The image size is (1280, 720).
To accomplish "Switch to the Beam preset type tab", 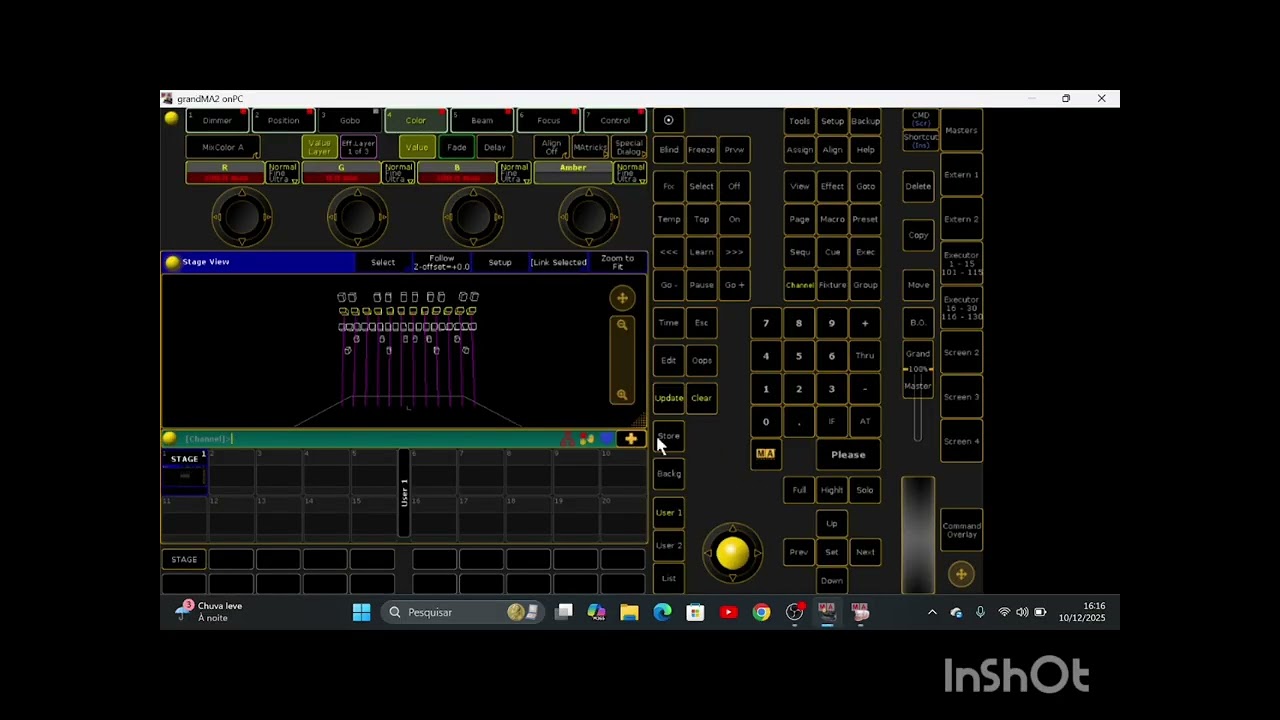I will click(482, 121).
